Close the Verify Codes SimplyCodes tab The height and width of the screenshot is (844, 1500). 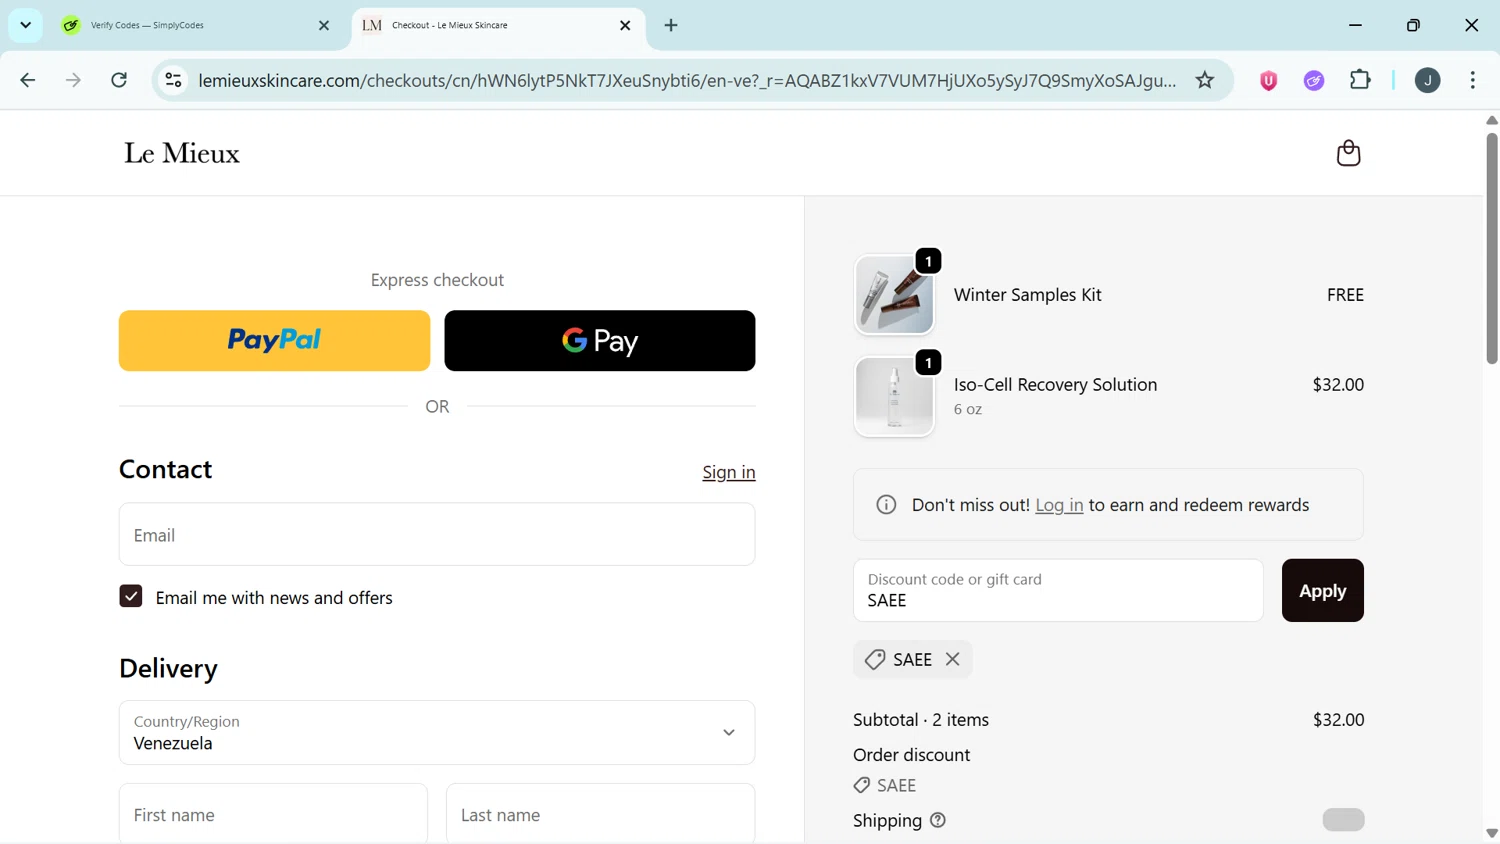(324, 25)
